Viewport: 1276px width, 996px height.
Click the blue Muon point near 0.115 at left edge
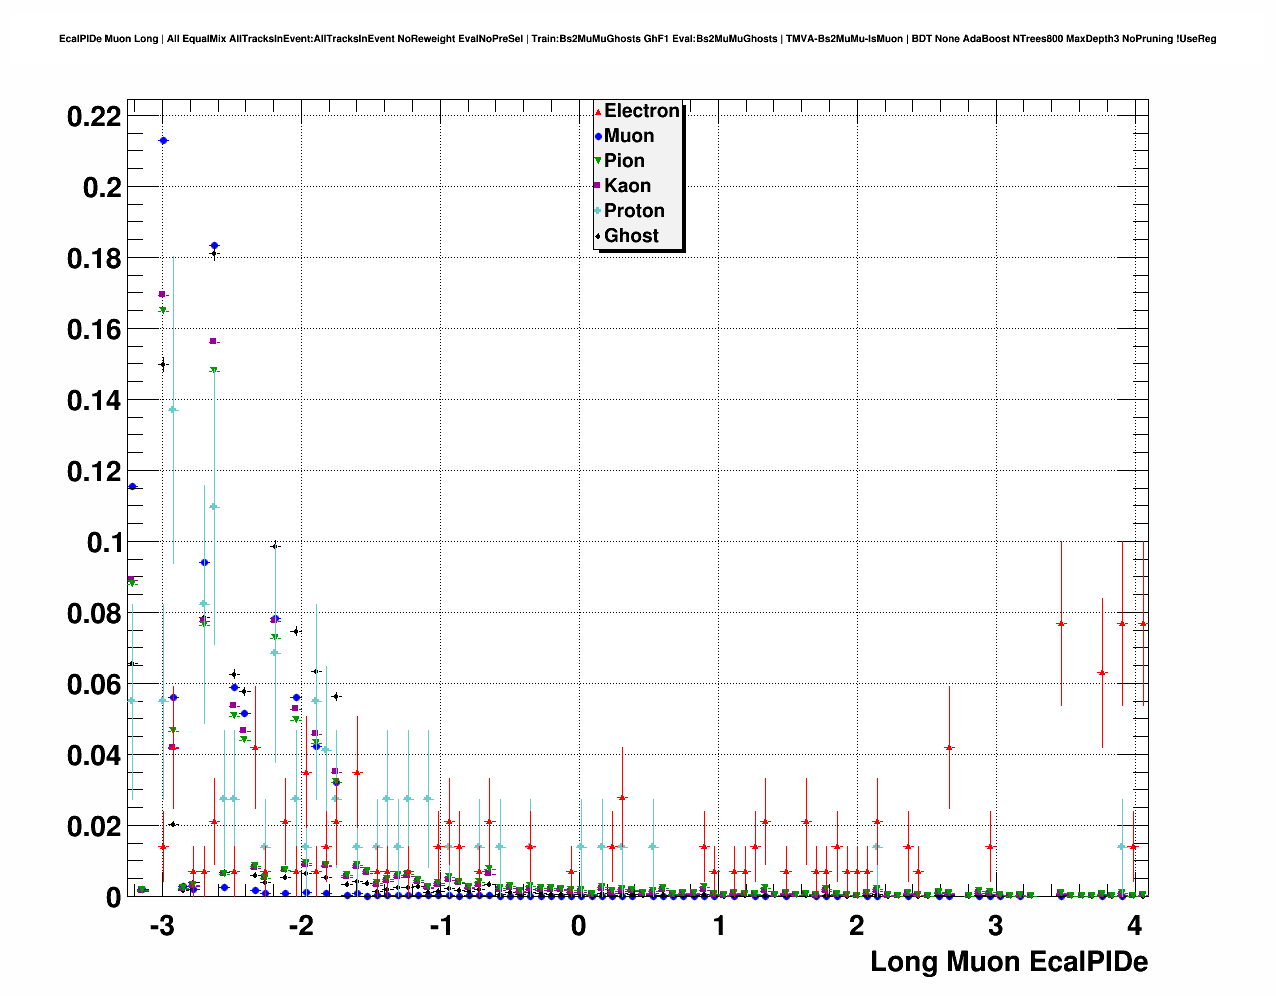(x=132, y=486)
